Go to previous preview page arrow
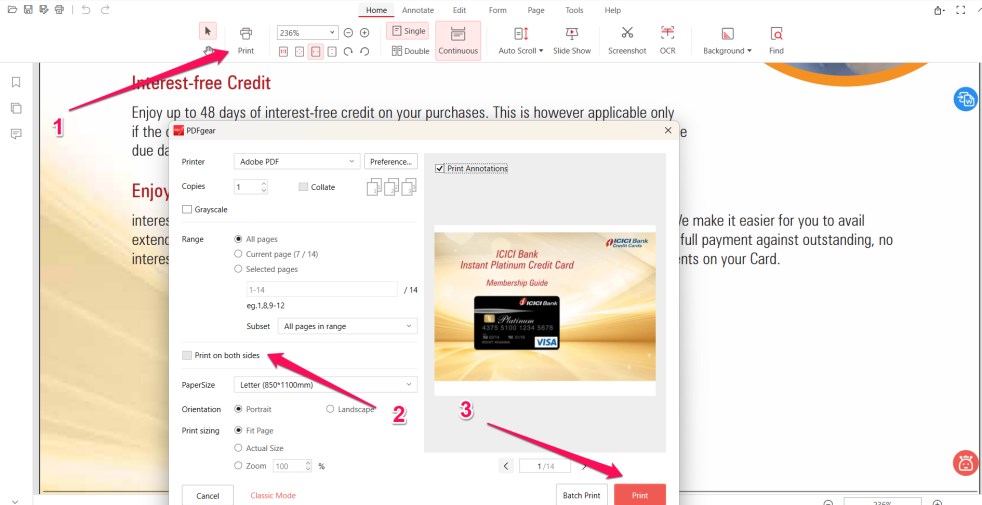Viewport: 982px width, 505px height. click(x=506, y=466)
